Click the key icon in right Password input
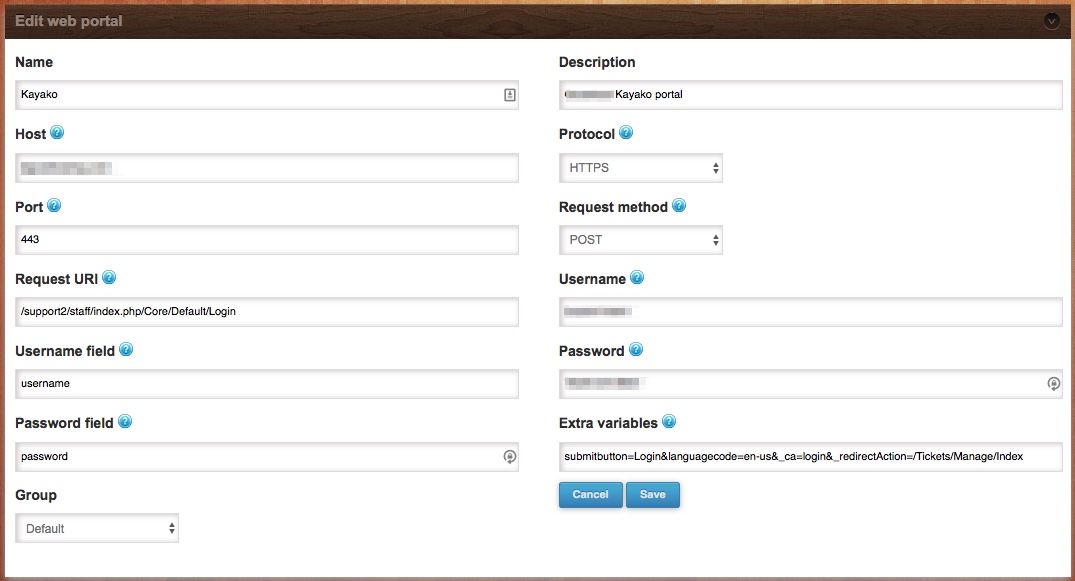The height and width of the screenshot is (581, 1075). pyautogui.click(x=1054, y=383)
